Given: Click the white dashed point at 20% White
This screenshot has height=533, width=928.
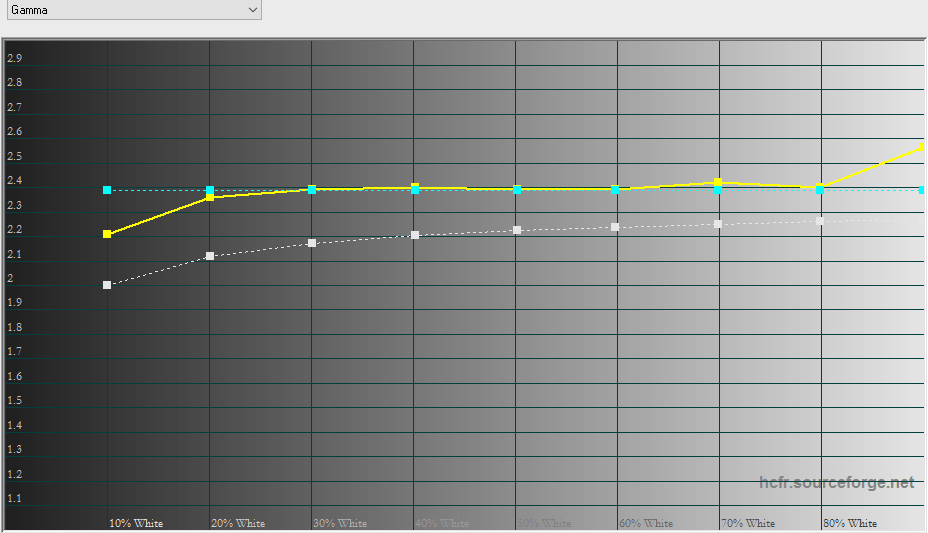Looking at the screenshot, I should point(209,256).
